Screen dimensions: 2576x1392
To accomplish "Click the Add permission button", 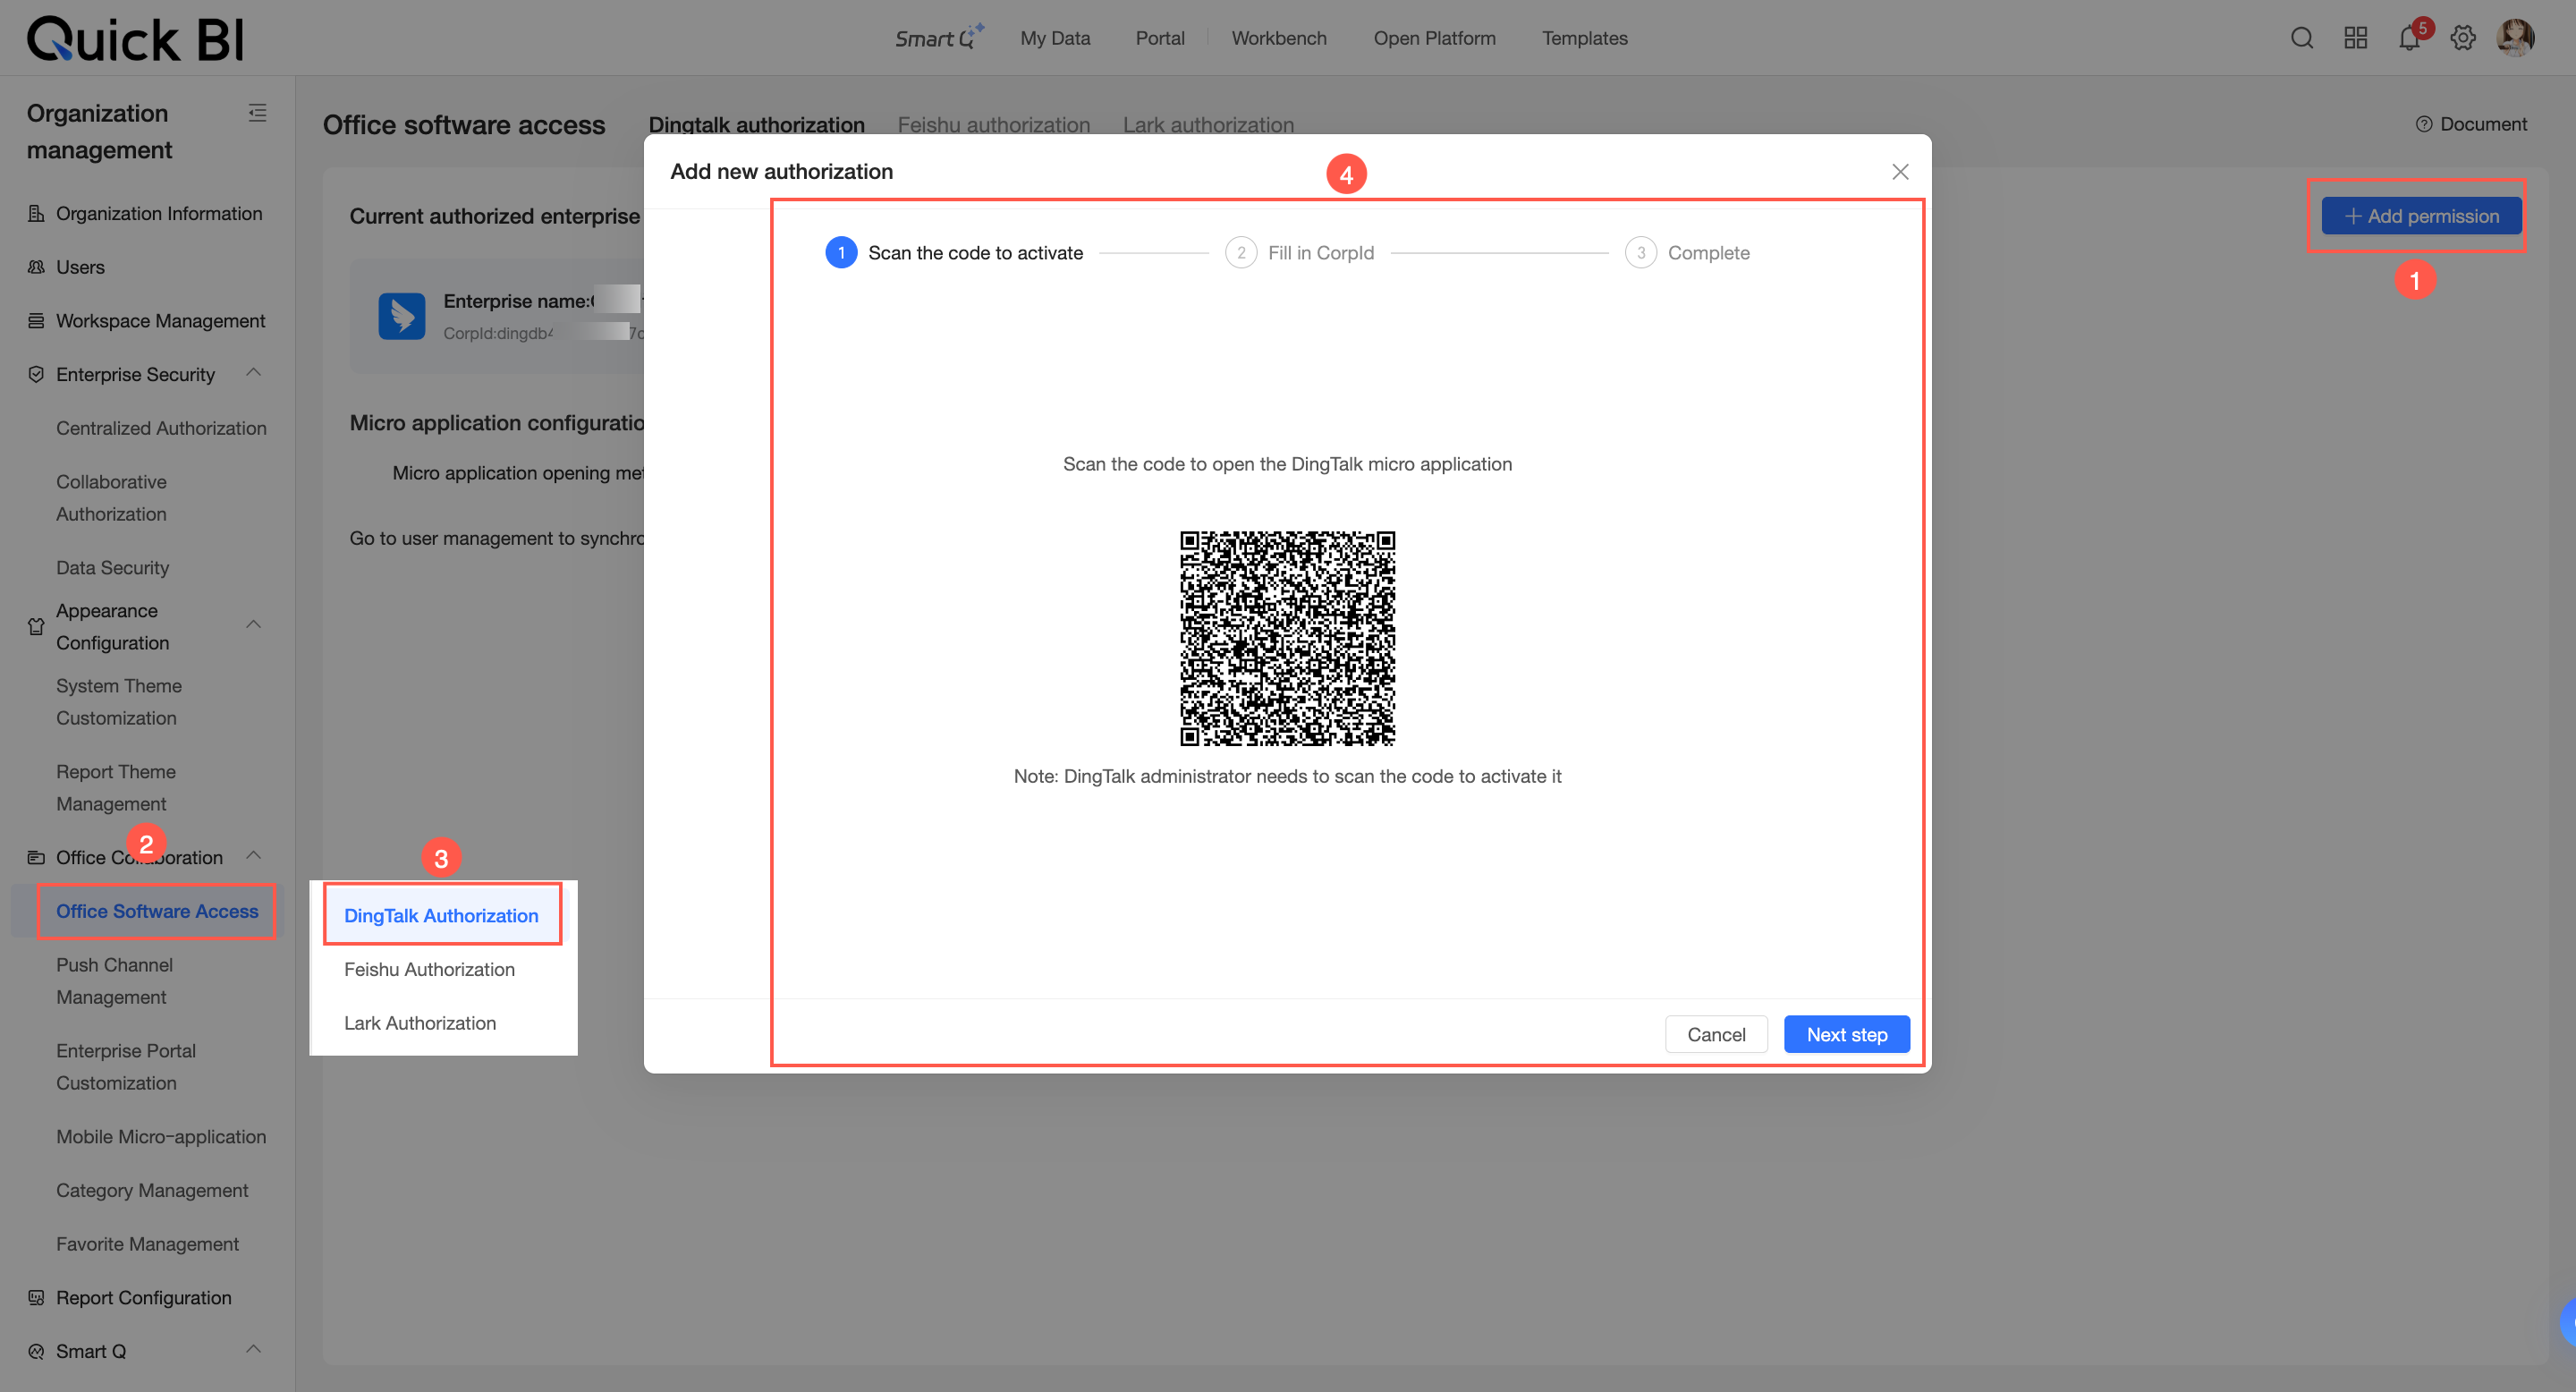I will pos(2420,216).
